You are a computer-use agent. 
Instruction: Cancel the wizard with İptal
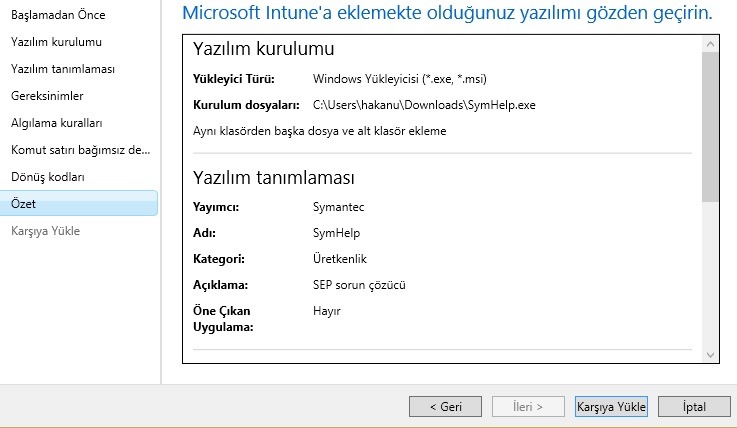click(694, 406)
